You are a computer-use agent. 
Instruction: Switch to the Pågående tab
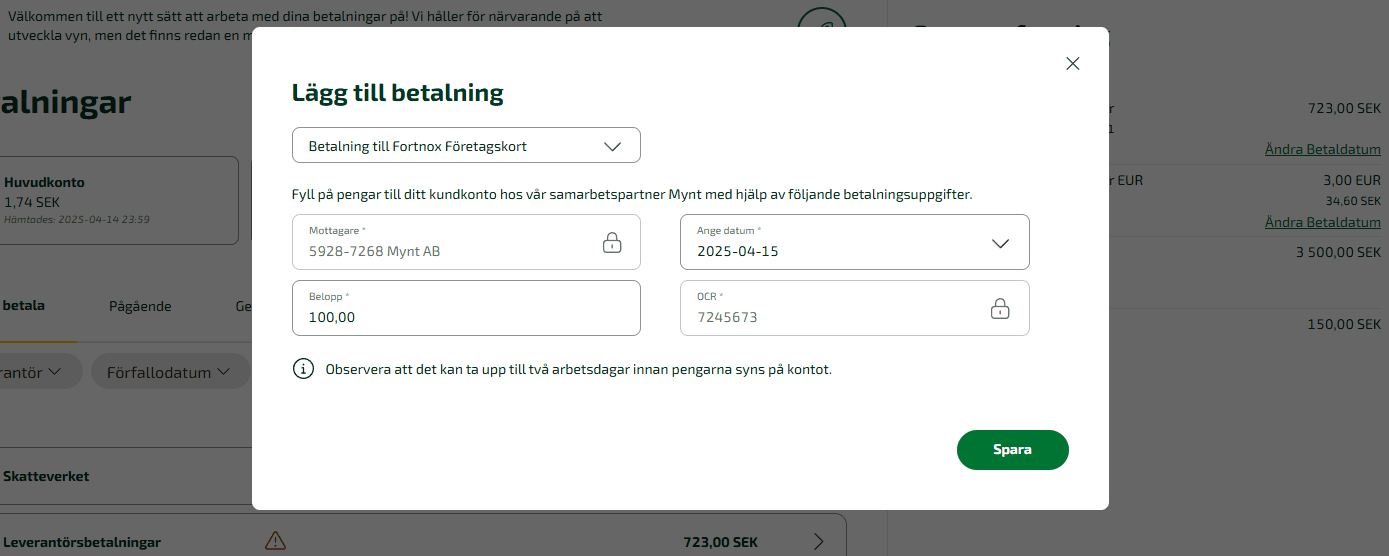(140, 307)
